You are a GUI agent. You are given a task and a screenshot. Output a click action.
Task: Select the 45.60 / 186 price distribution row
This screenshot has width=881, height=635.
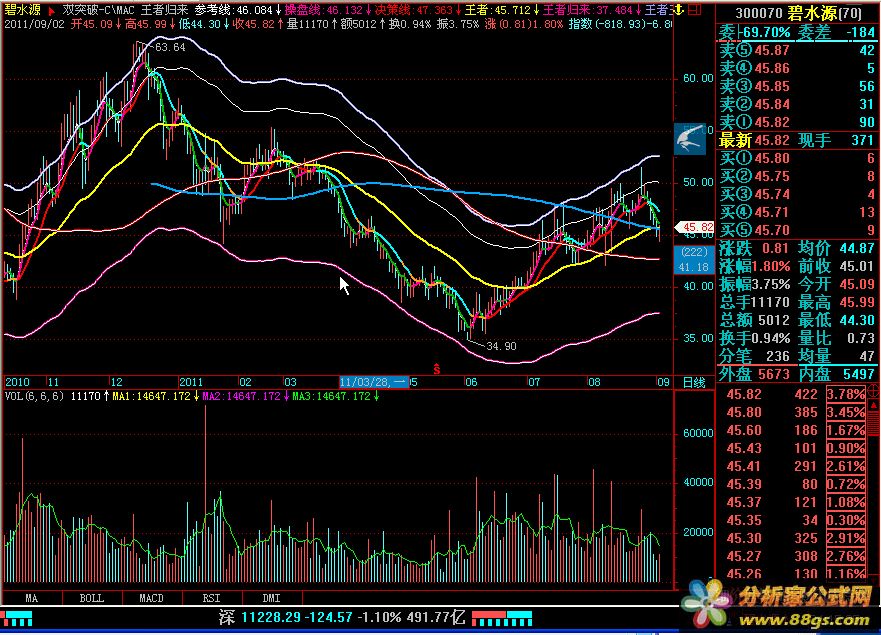[x=796, y=430]
